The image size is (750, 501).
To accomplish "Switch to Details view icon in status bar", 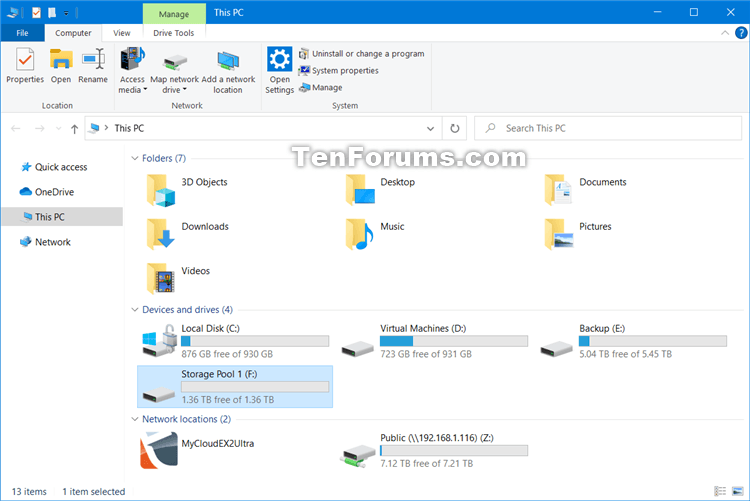I will pos(720,491).
